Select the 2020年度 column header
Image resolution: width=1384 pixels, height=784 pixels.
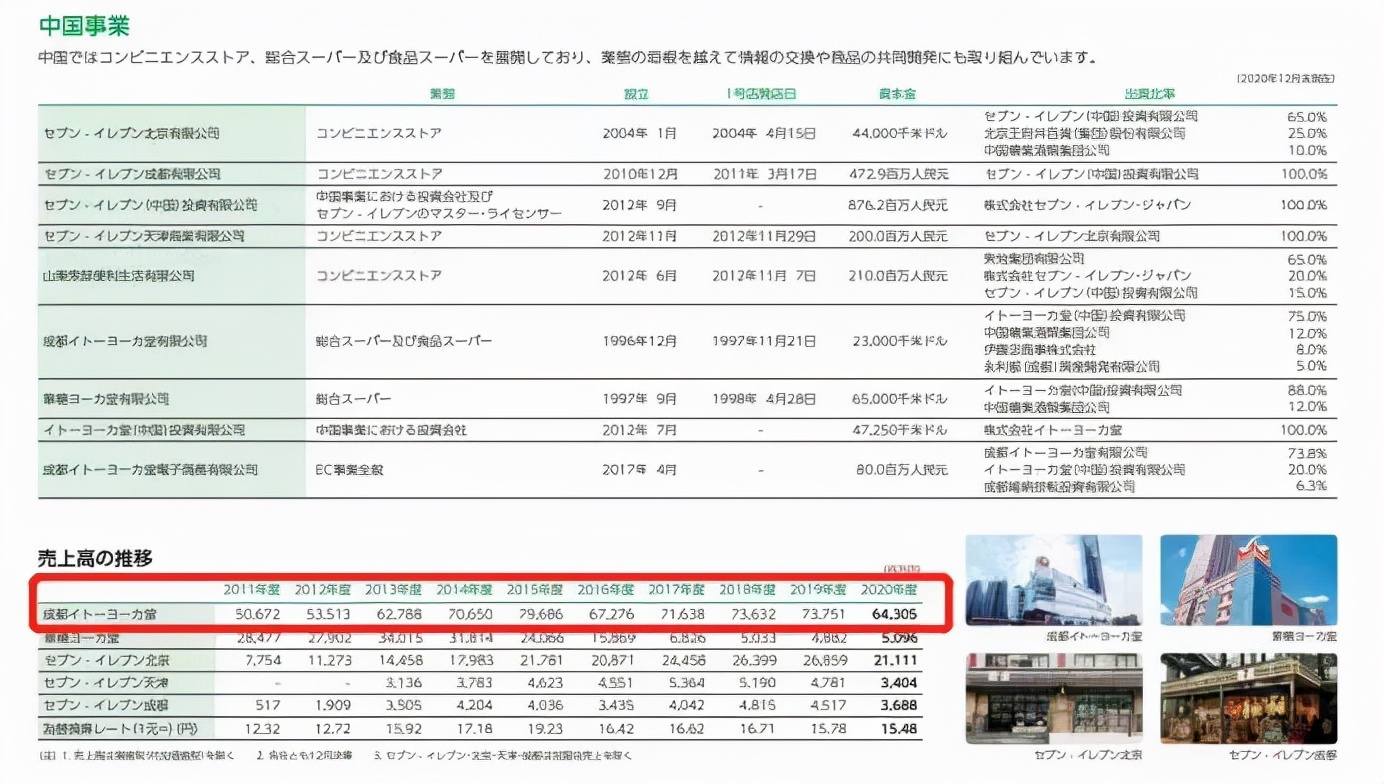(889, 590)
